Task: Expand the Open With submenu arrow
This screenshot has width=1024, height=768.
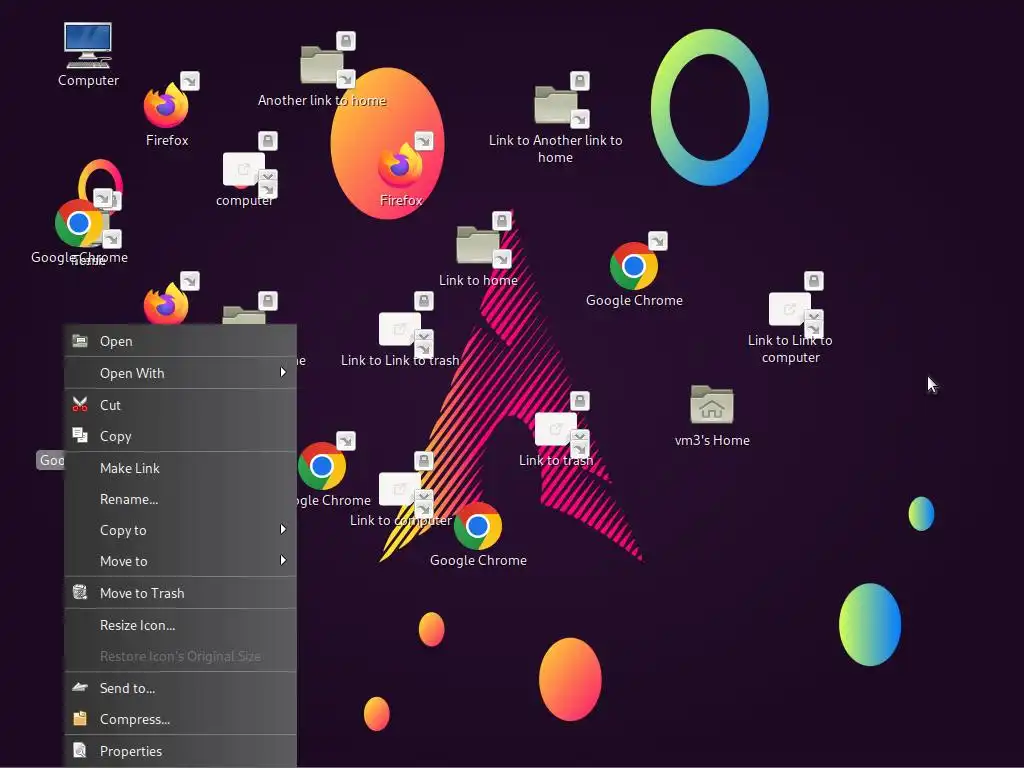Action: [283, 372]
